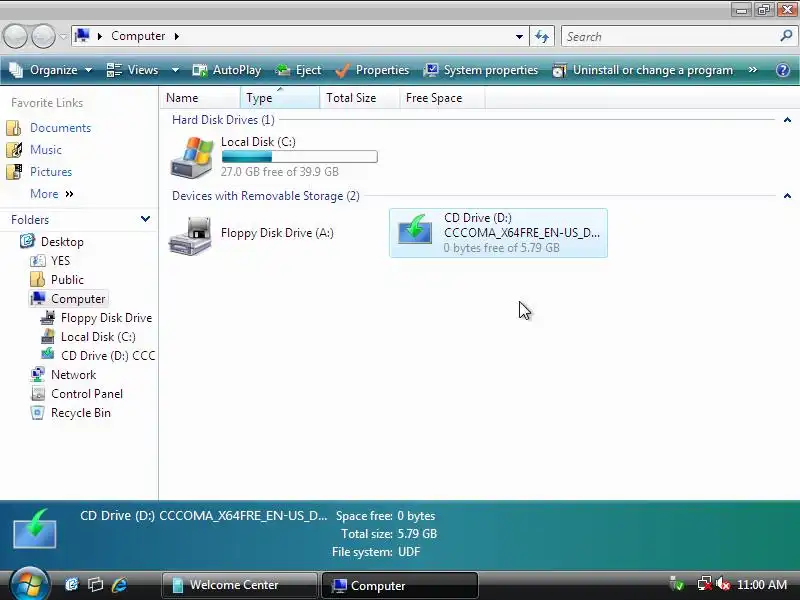Collapse the Folders pane
This screenshot has width=800, height=600.
[x=145, y=219]
